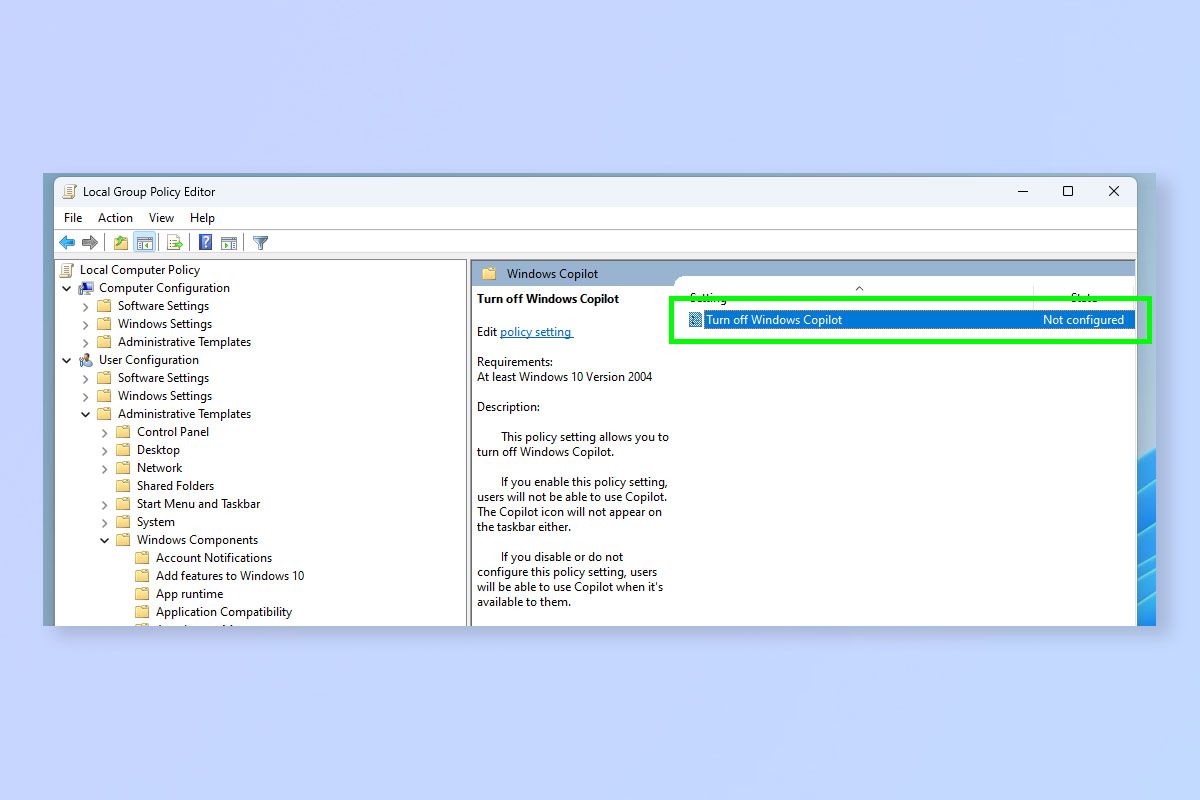Click the Export List toolbar icon
The height and width of the screenshot is (800, 1200).
pyautogui.click(x=173, y=242)
